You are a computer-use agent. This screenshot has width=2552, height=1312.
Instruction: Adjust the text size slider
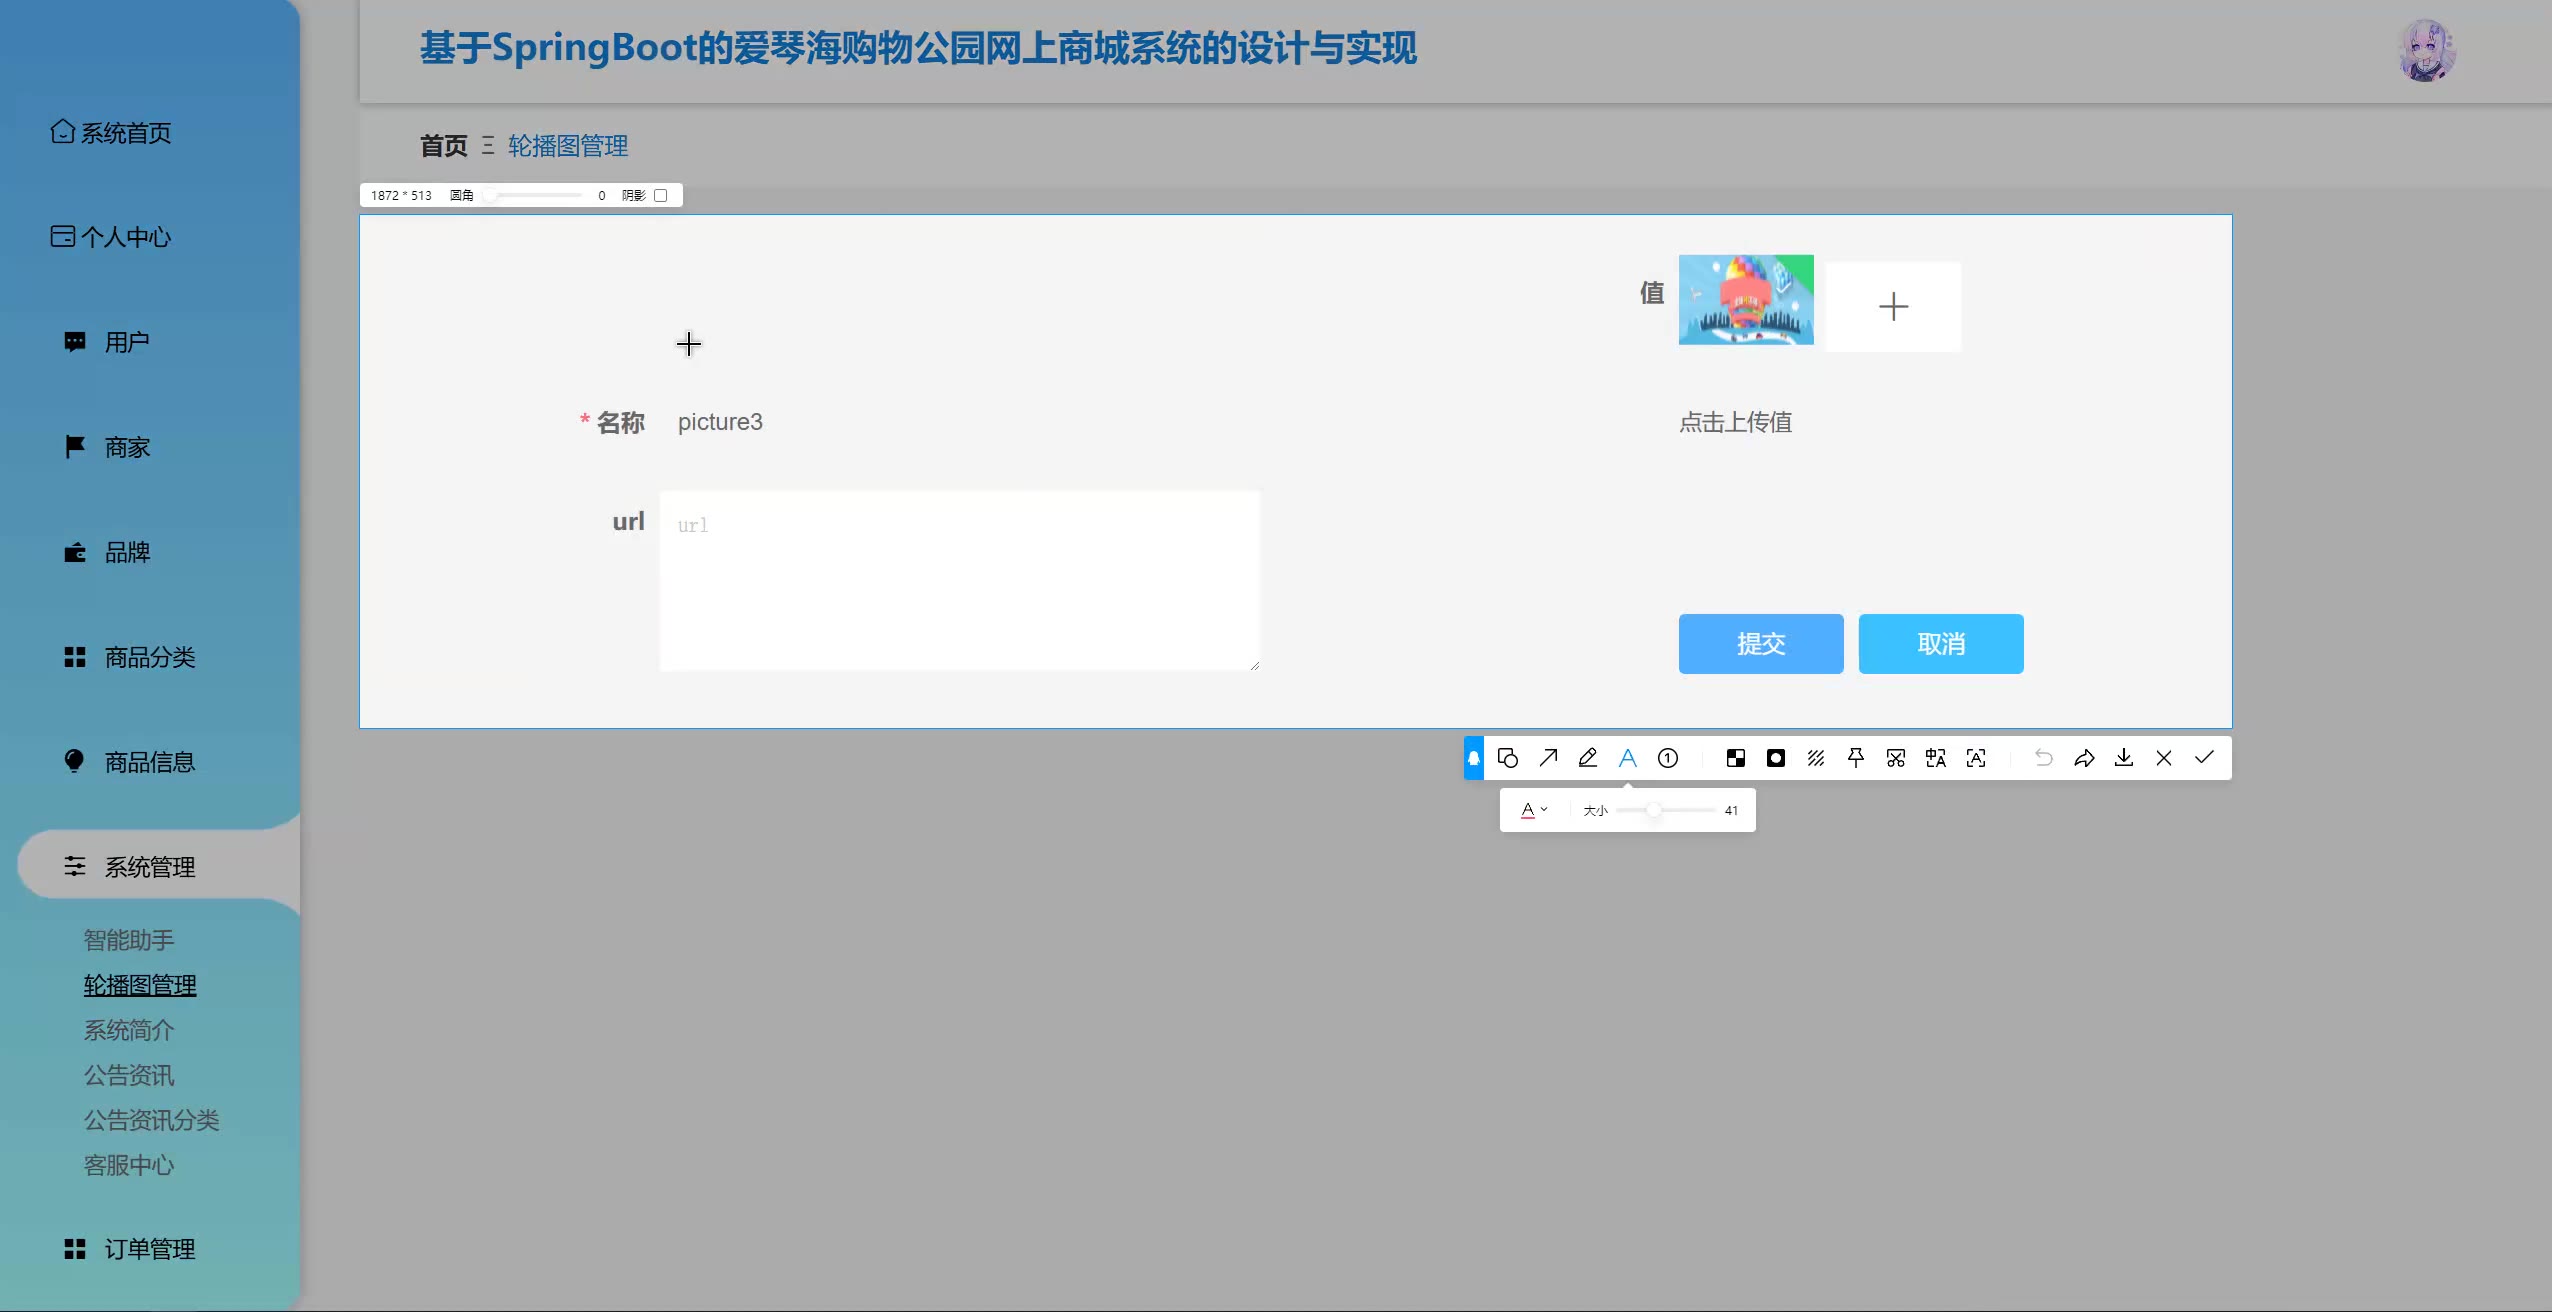1654,810
